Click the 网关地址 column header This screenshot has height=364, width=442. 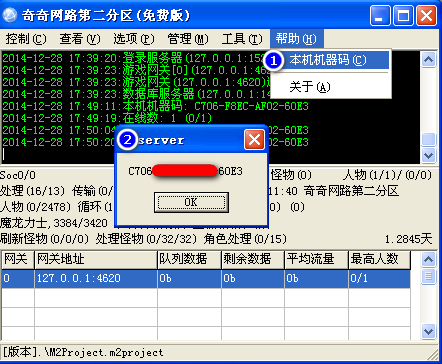(96, 260)
